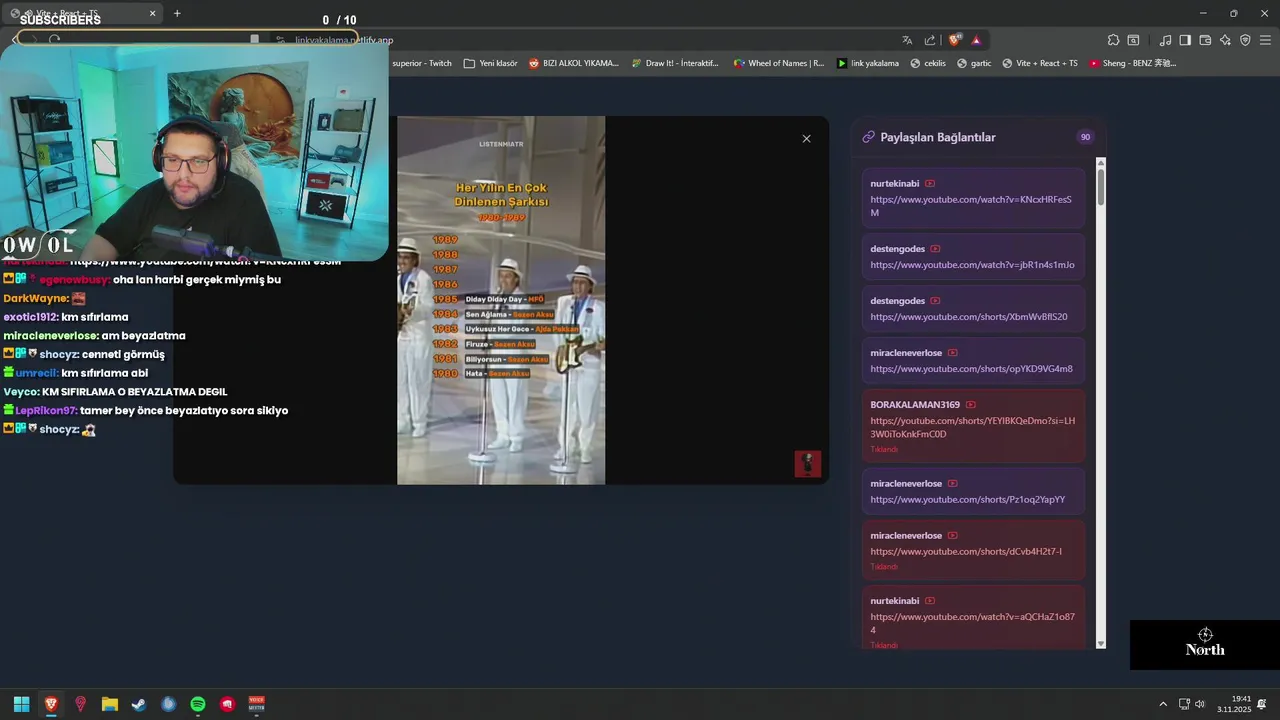This screenshot has width=1280, height=720.
Task: Open the BIZI ALKOL YIKAMA bookmark
Action: click(x=574, y=63)
